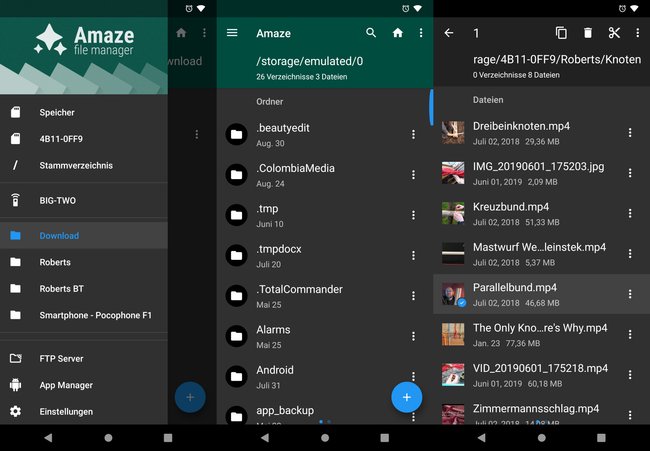Viewport: 650px width, 451px height.
Task: Launch FTP Server from drawer
Action: coord(84,359)
